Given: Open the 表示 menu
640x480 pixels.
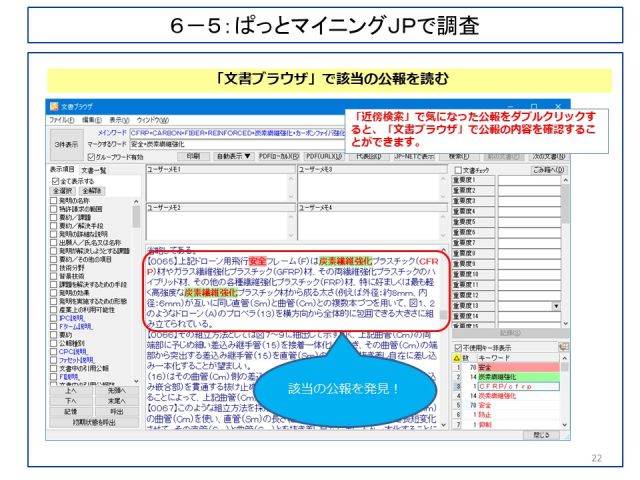Looking at the screenshot, I should point(119,120).
